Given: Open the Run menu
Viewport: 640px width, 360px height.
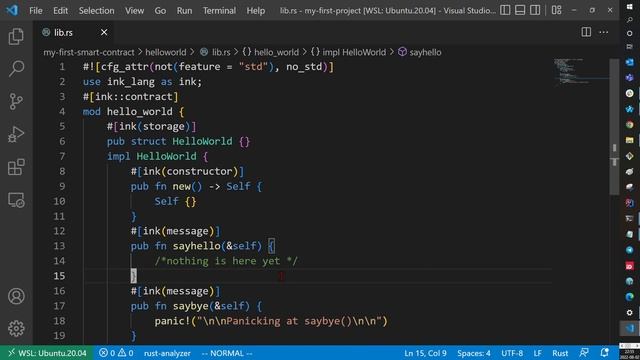Looking at the screenshot, I should 184,11.
